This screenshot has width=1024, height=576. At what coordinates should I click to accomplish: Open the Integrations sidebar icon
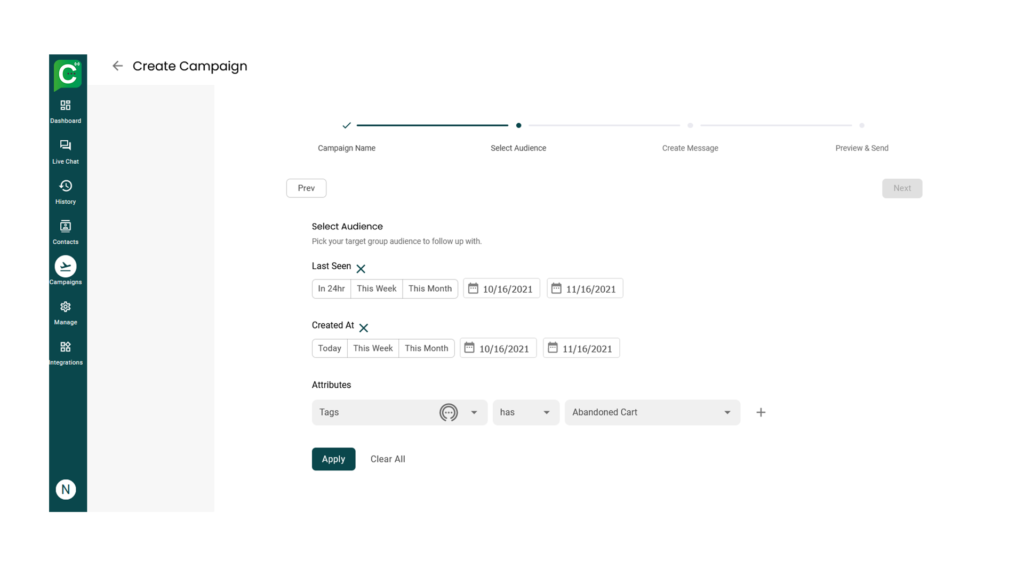(x=66, y=348)
